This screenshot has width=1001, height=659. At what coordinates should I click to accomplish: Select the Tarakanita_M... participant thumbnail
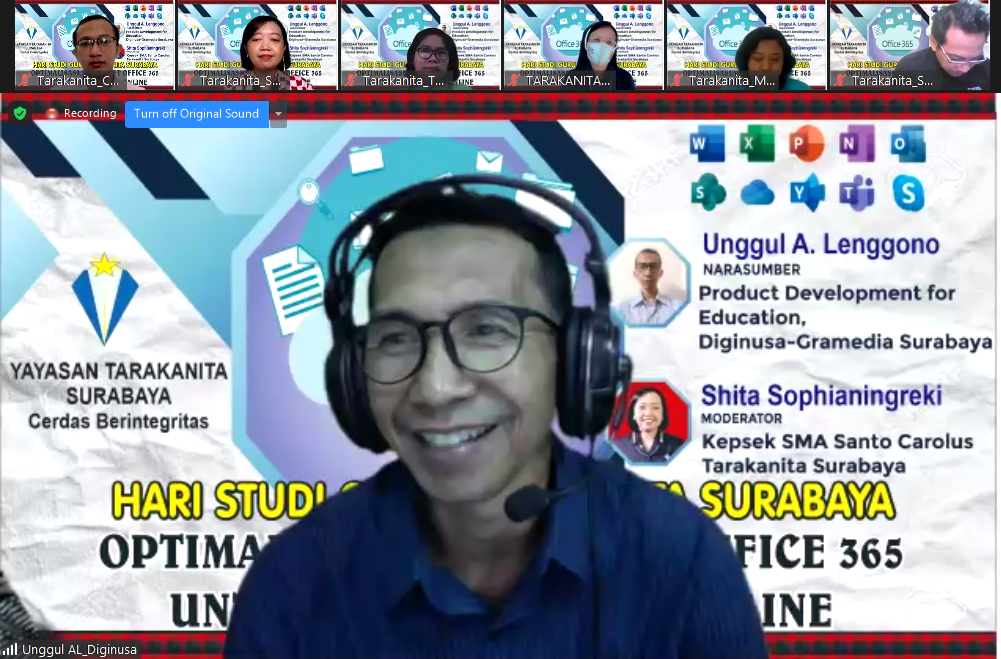pos(746,45)
